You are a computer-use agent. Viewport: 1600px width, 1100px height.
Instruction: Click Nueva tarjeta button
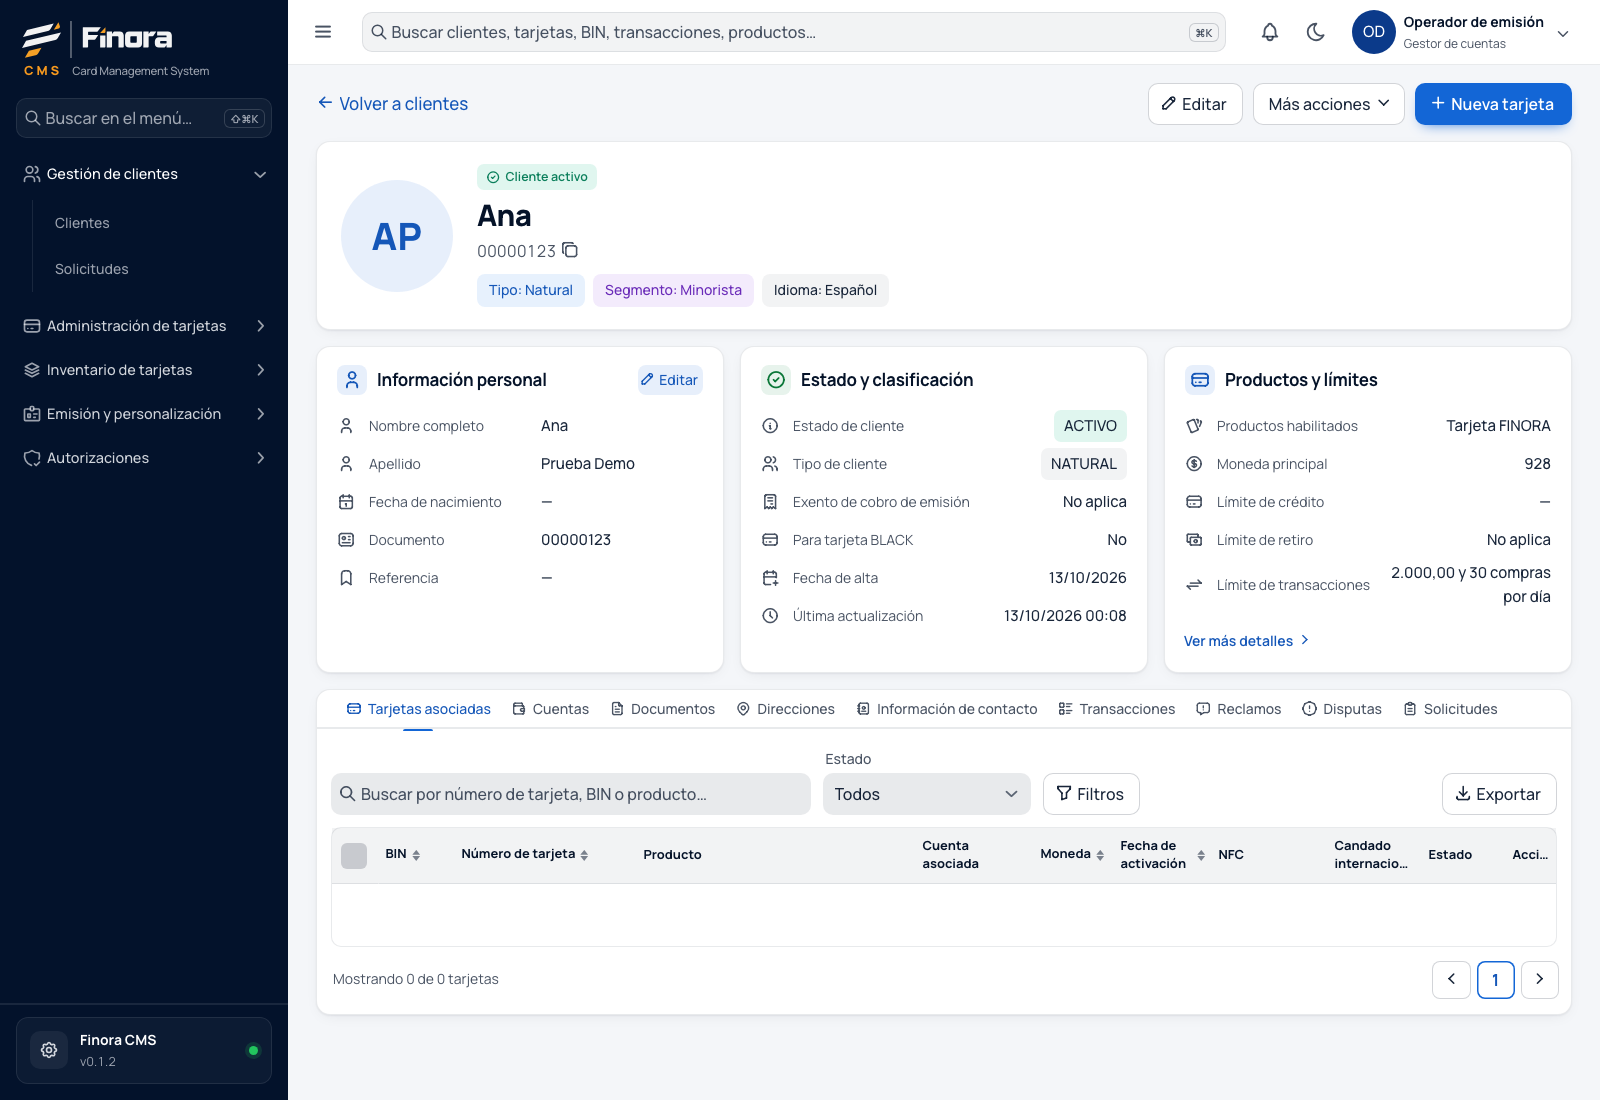pyautogui.click(x=1493, y=104)
